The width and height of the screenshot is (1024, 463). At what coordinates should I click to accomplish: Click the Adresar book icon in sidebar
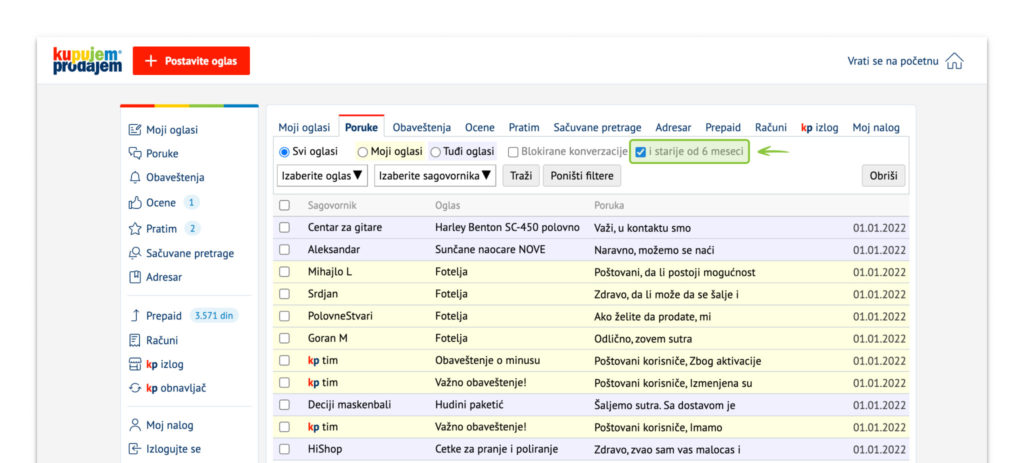pyautogui.click(x=135, y=277)
